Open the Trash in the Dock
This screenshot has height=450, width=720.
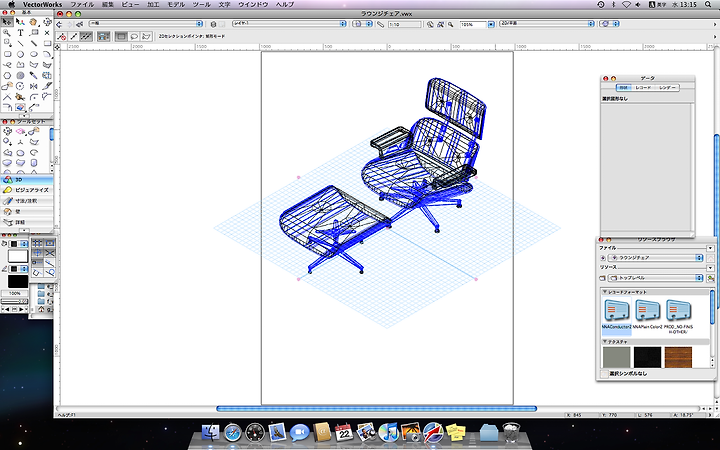tap(511, 433)
